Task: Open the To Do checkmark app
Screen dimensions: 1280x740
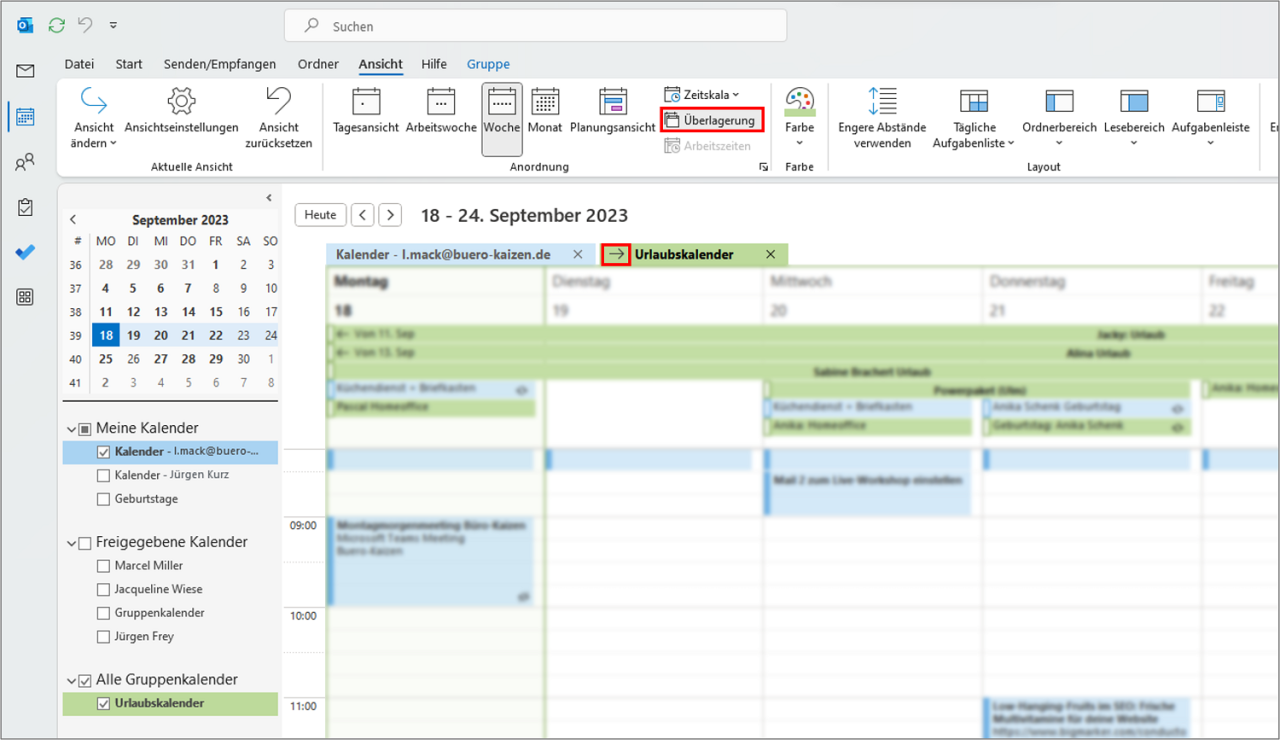Action: click(25, 252)
